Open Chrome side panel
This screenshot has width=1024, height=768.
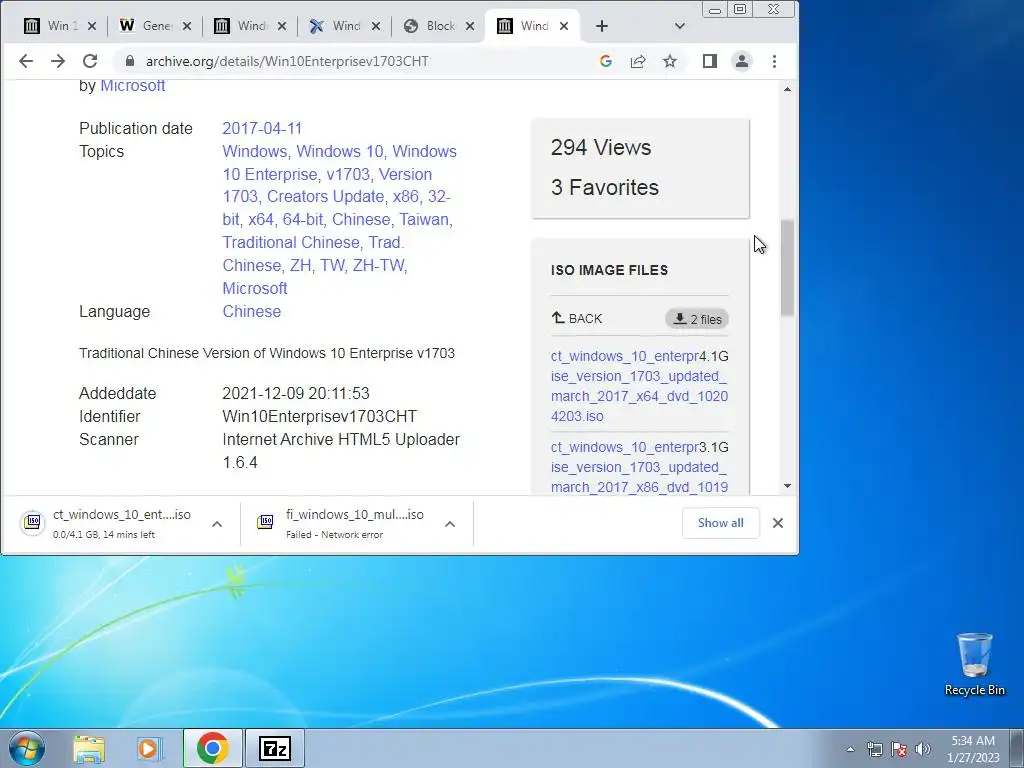(x=710, y=61)
